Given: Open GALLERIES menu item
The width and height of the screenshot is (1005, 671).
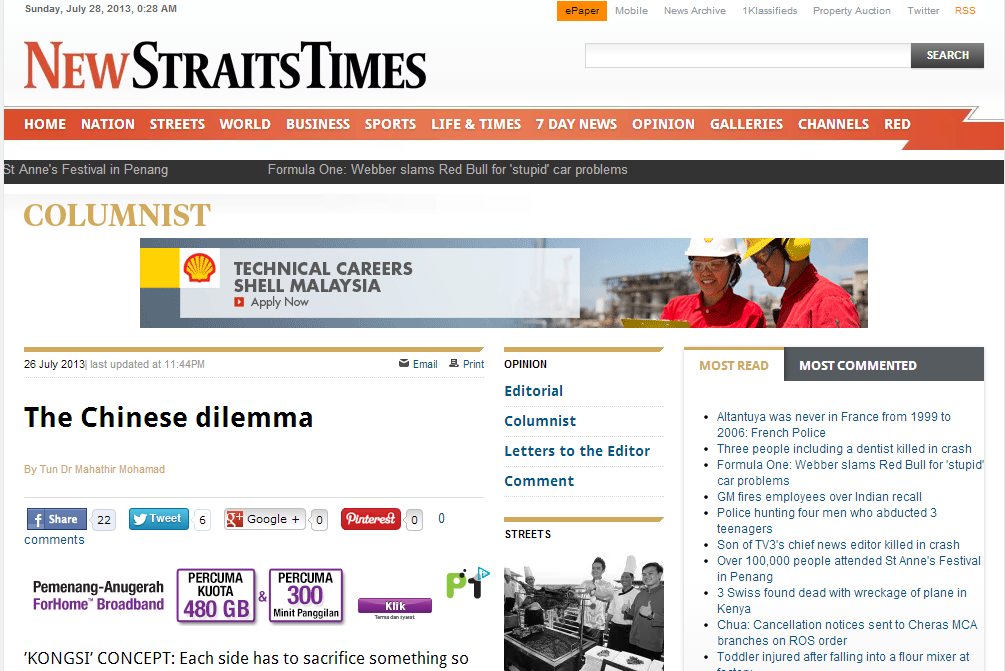Looking at the screenshot, I should (746, 124).
